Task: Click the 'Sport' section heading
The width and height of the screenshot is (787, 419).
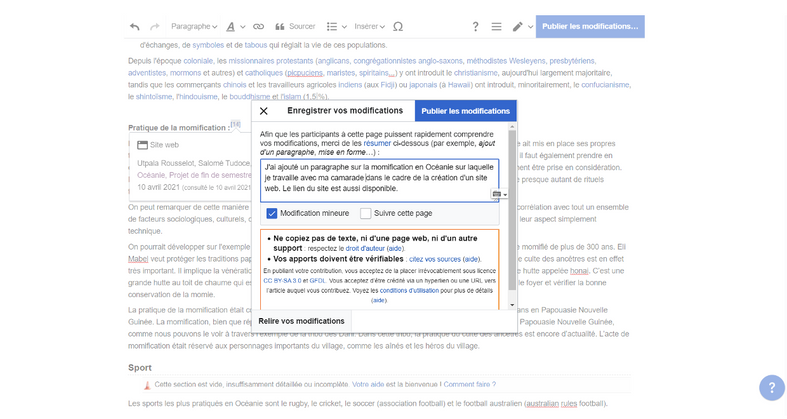Action: coord(140,368)
